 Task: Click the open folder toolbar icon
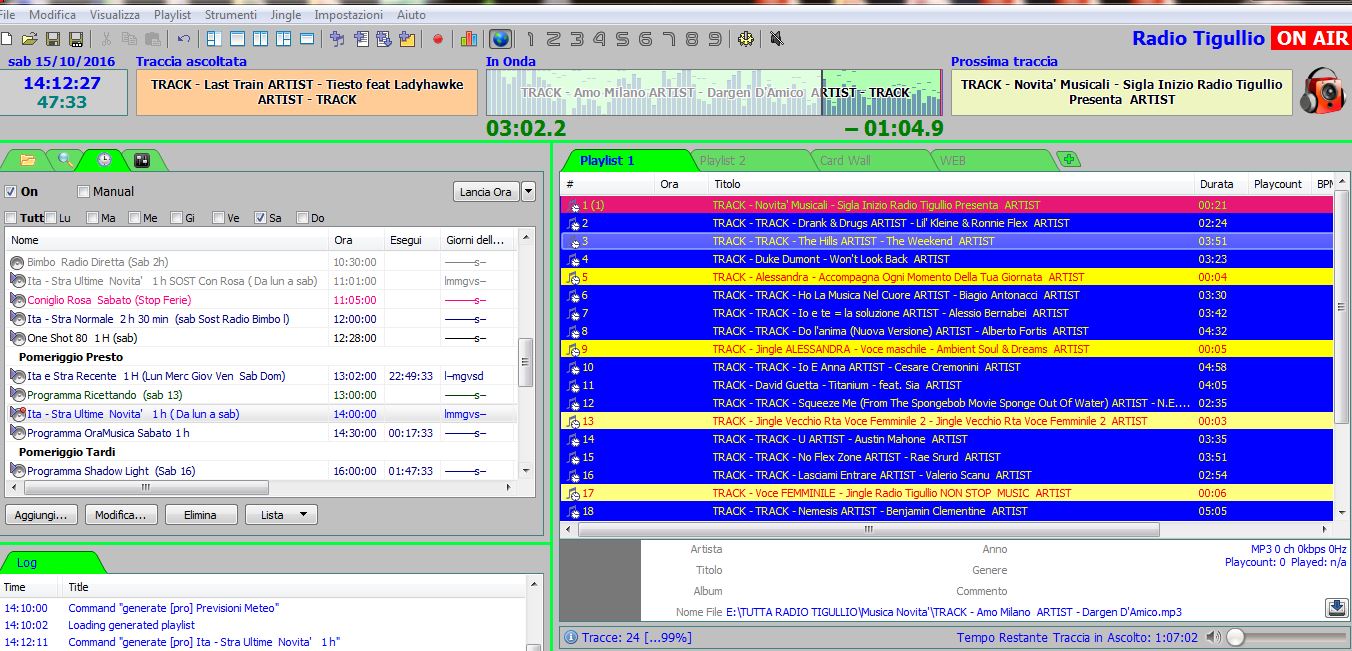point(29,39)
